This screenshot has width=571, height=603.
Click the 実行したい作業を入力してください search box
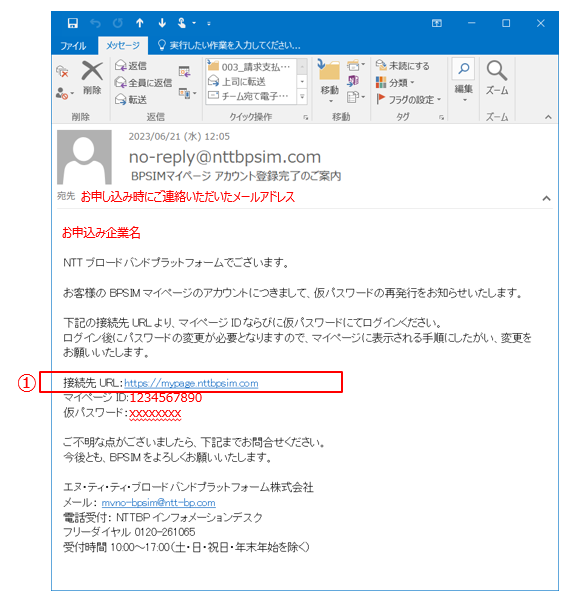(229, 45)
